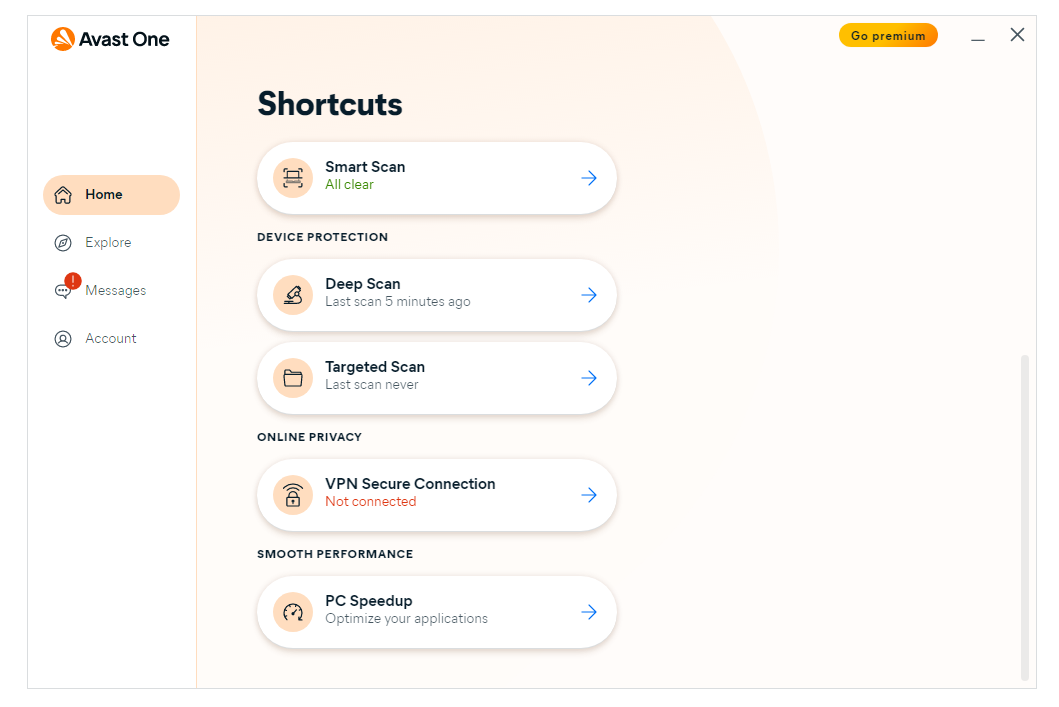
Task: Click the Explore compass icon
Action: 63,243
